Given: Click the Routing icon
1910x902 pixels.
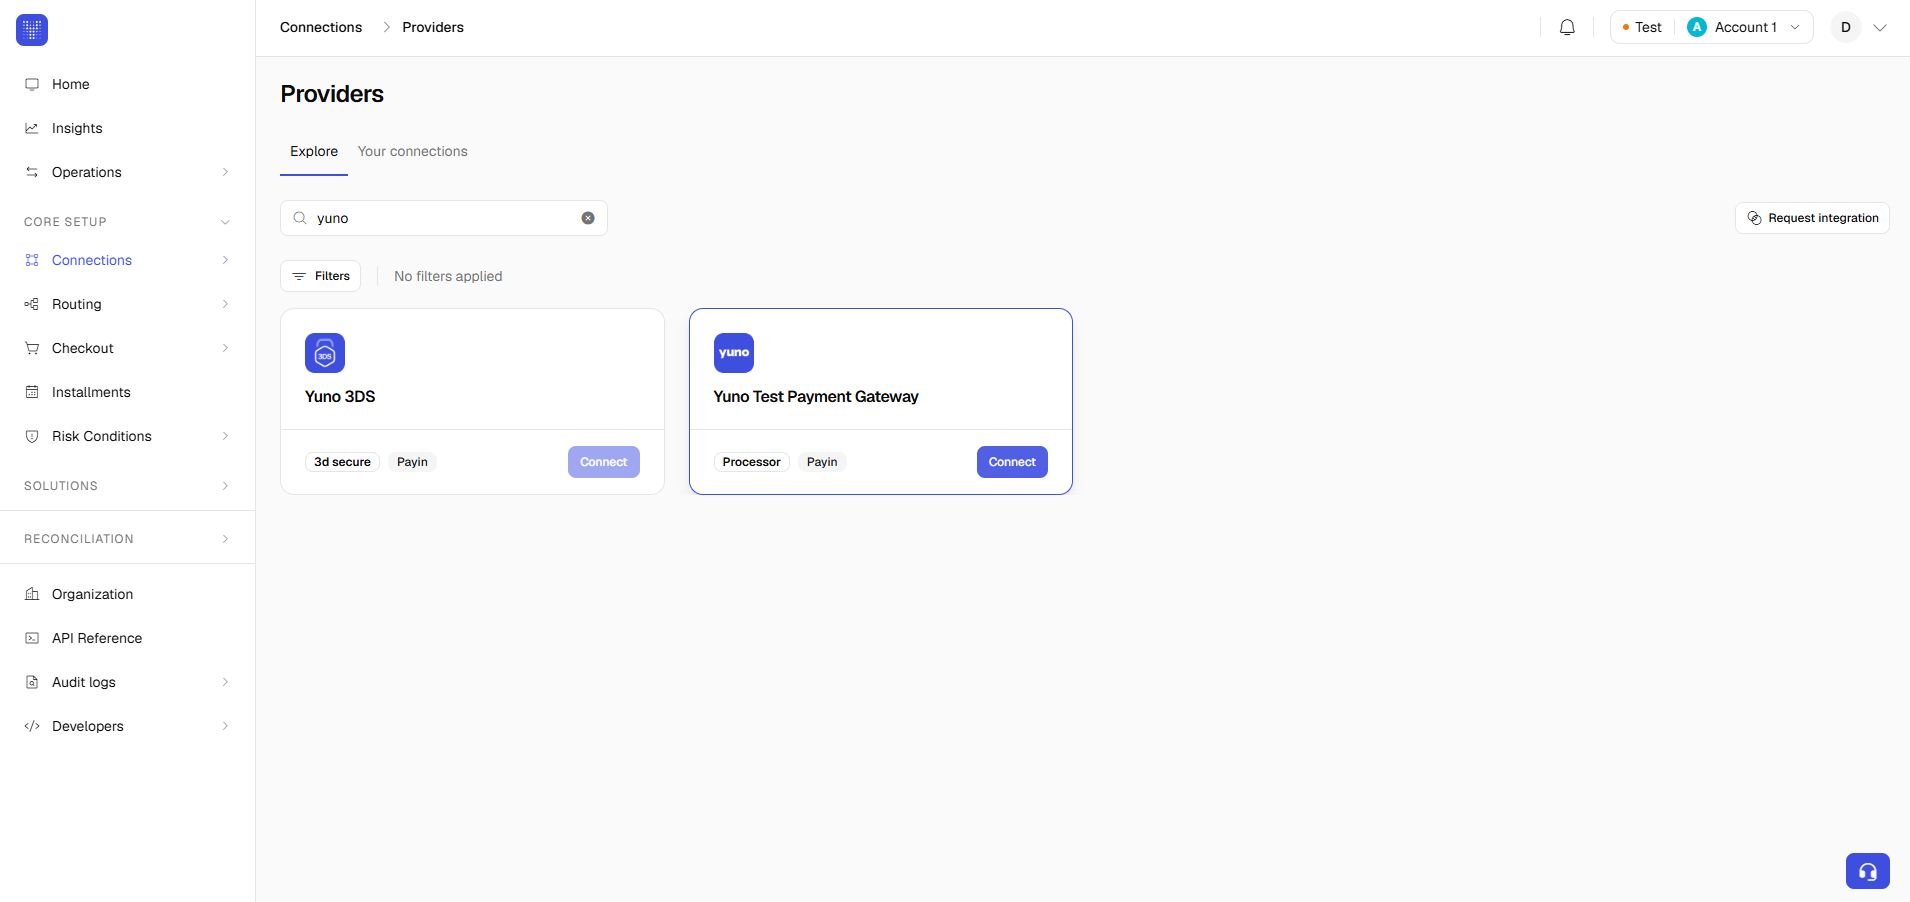Looking at the screenshot, I should pos(32,304).
